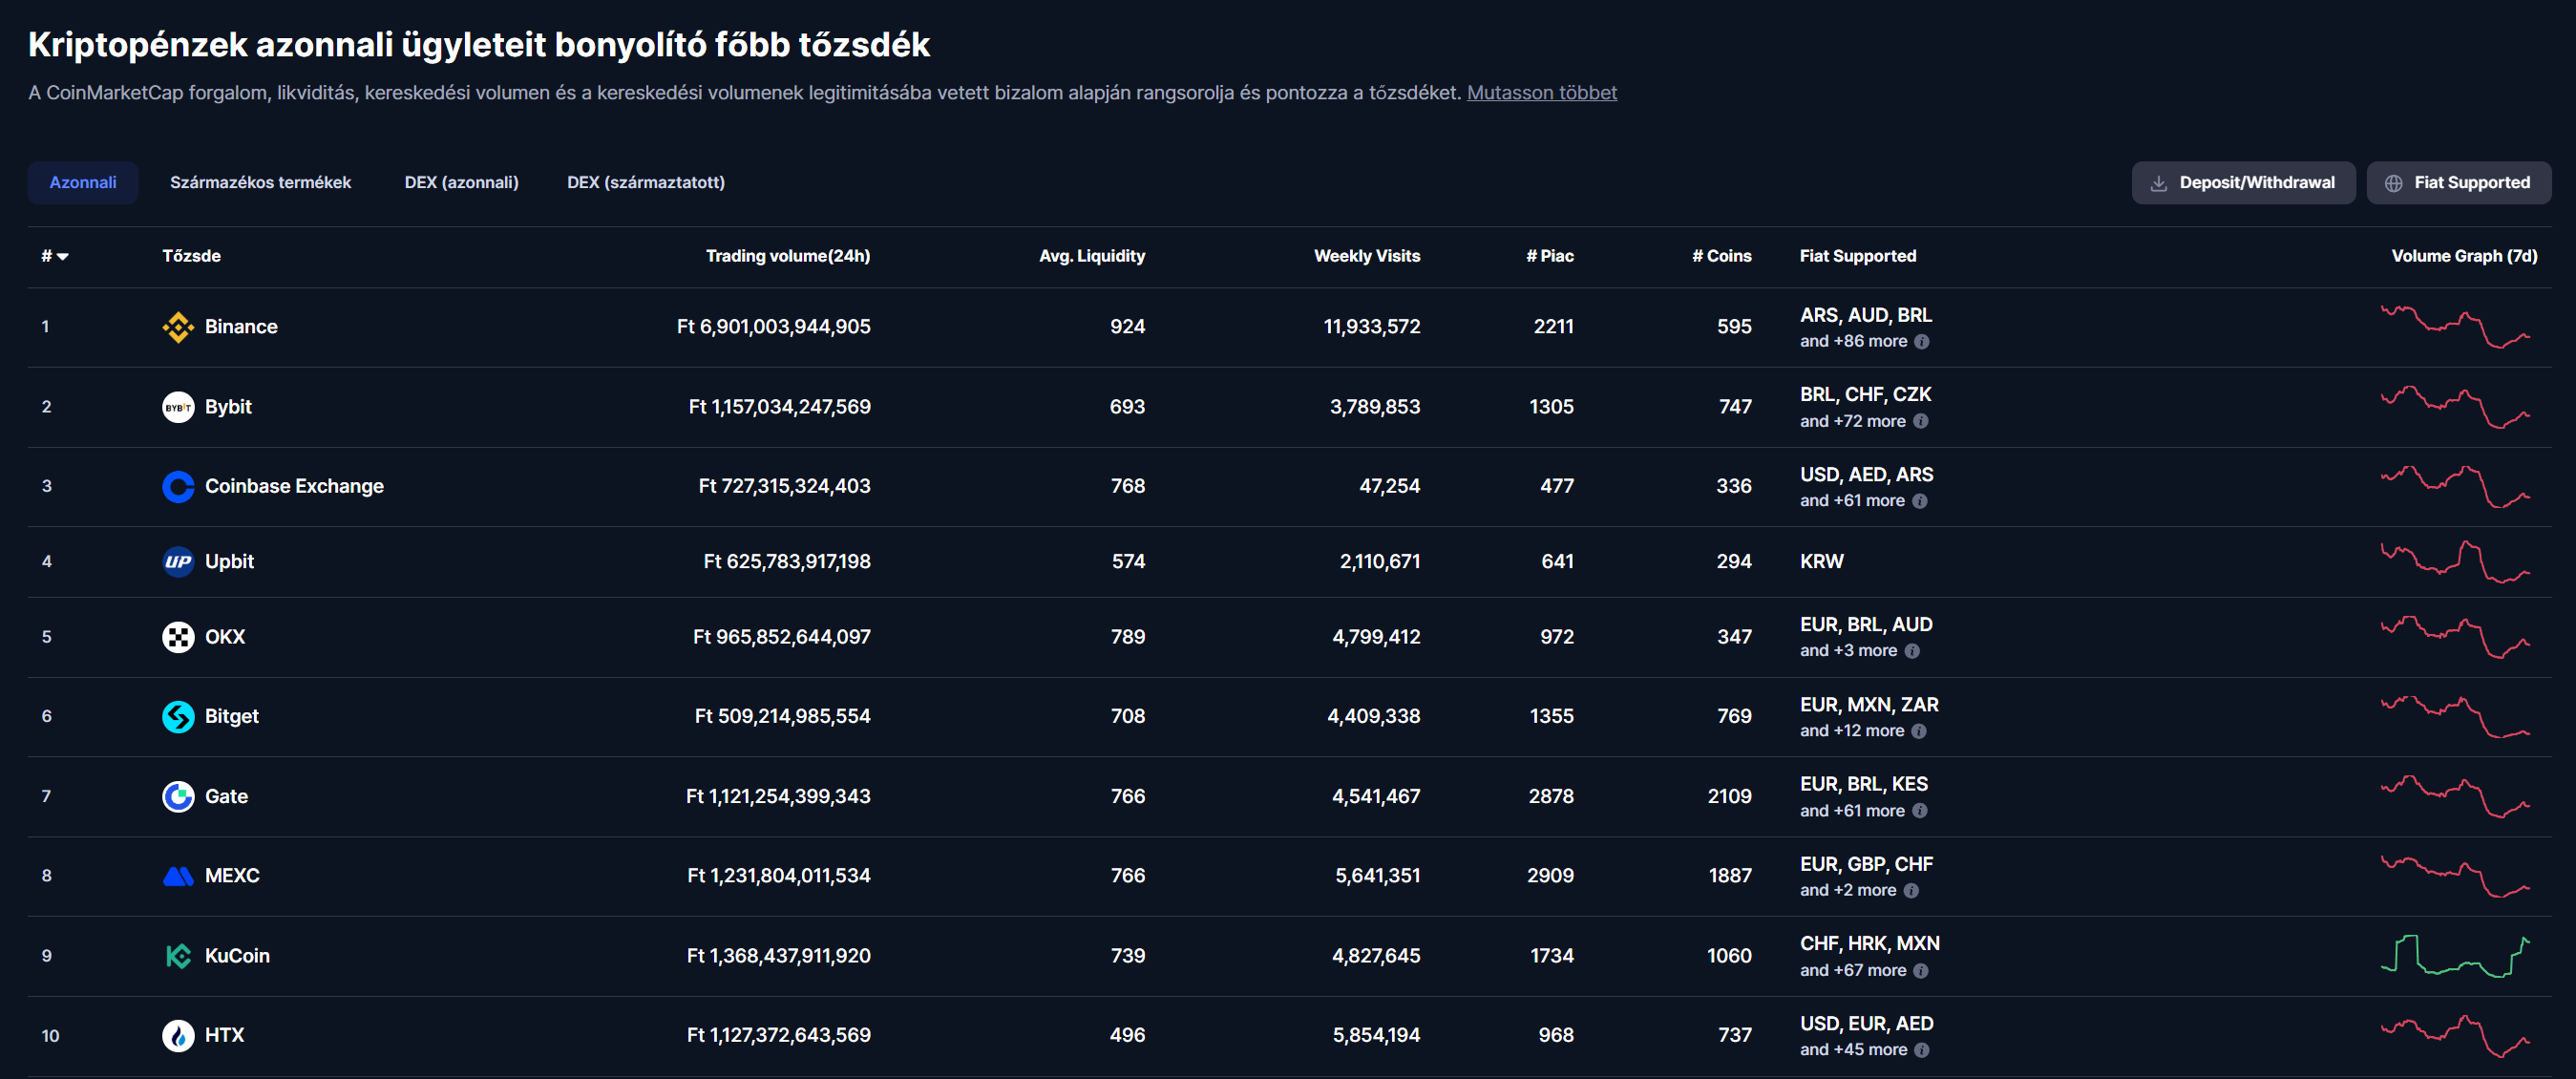
Task: Click KuCoin's green 7d volume graph
Action: 2454,956
